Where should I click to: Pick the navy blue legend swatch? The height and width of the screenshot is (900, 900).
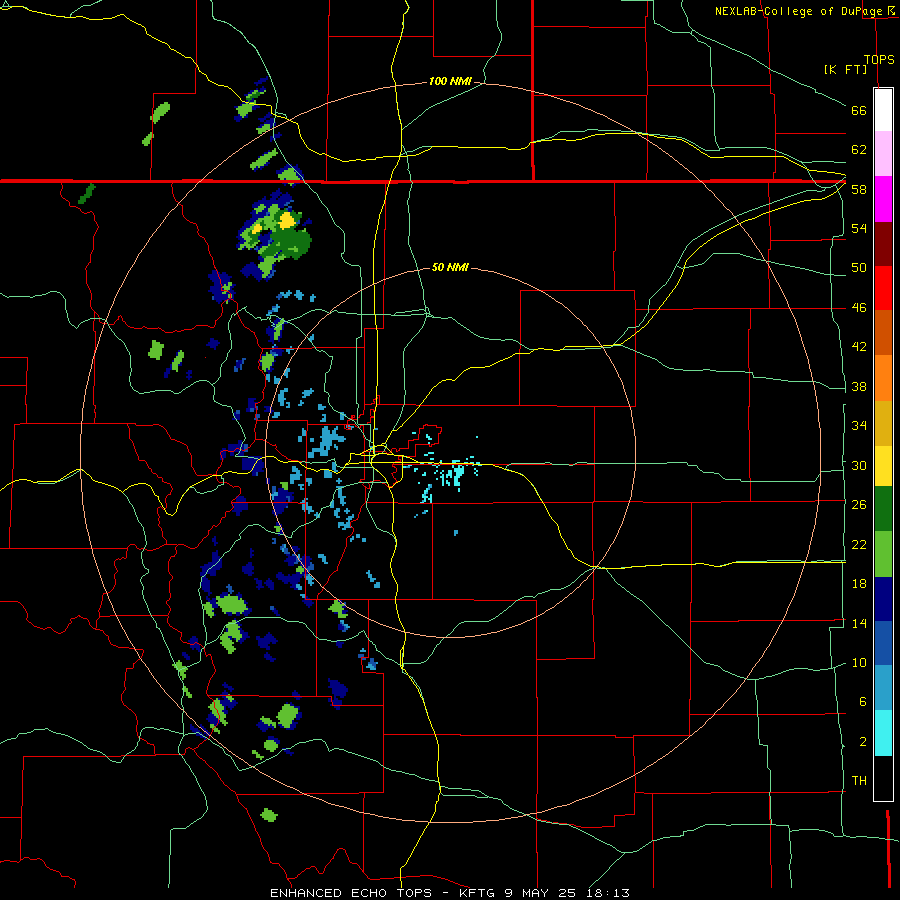[x=883, y=599]
